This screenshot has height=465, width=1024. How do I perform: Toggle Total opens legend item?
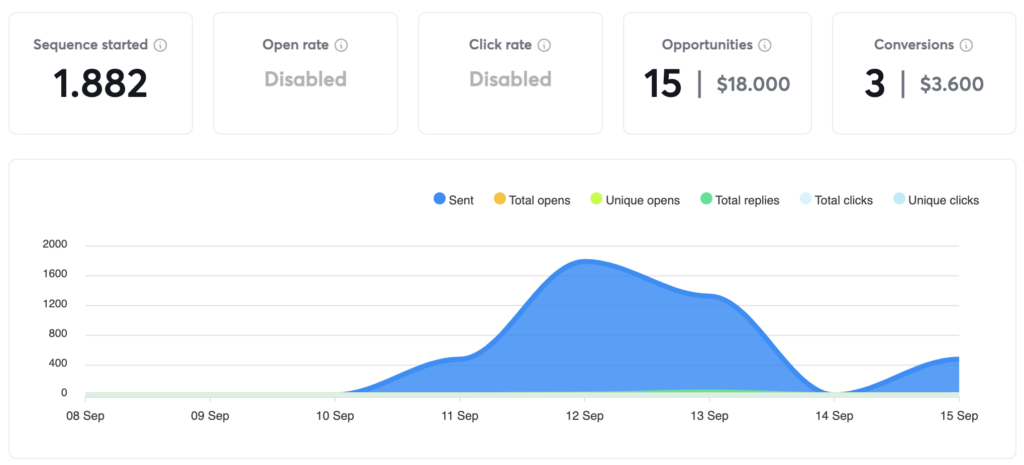[x=532, y=200]
